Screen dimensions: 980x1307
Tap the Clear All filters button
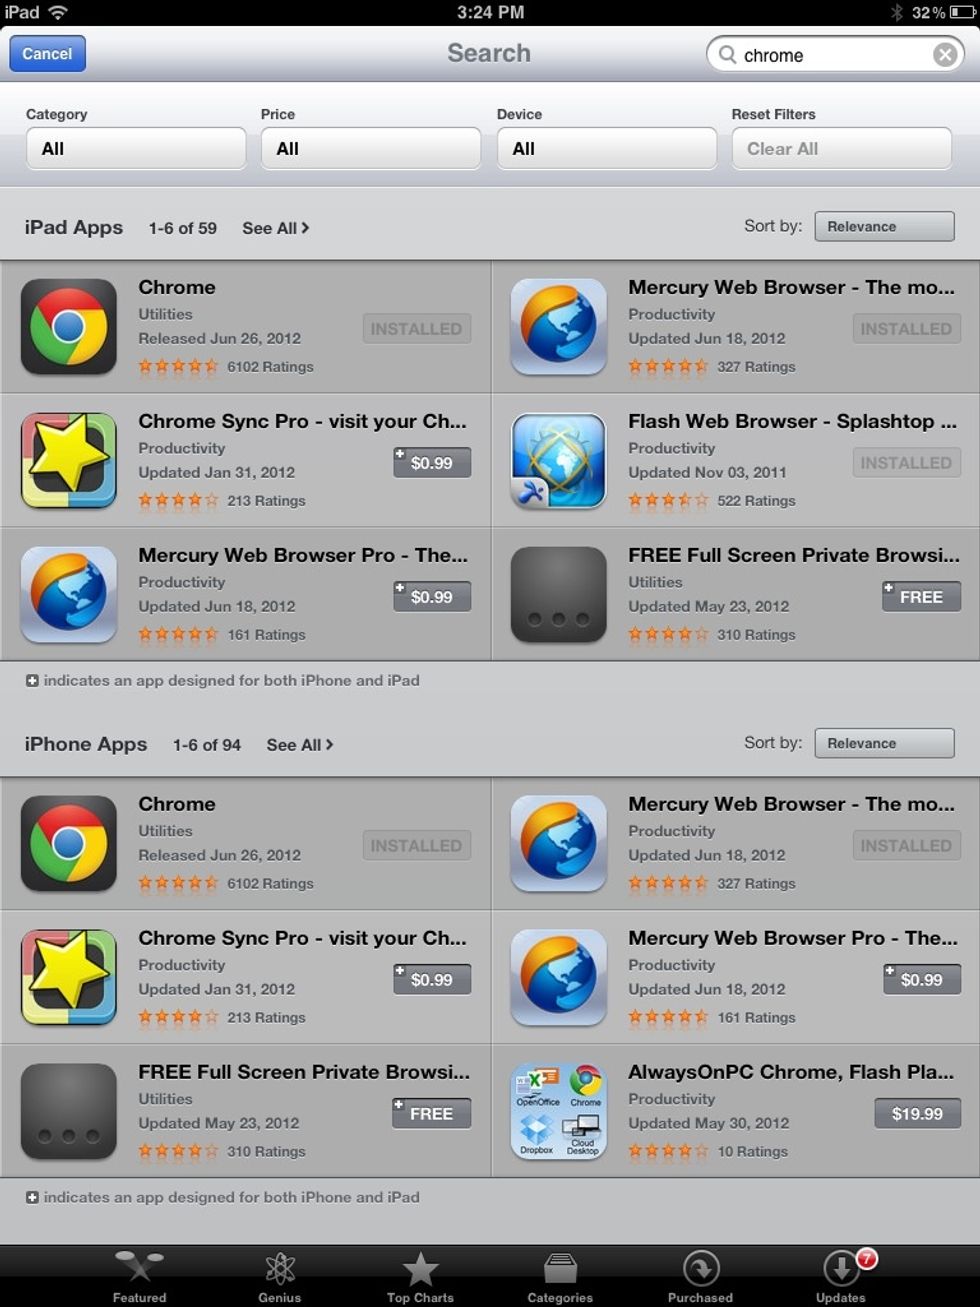pyautogui.click(x=842, y=148)
